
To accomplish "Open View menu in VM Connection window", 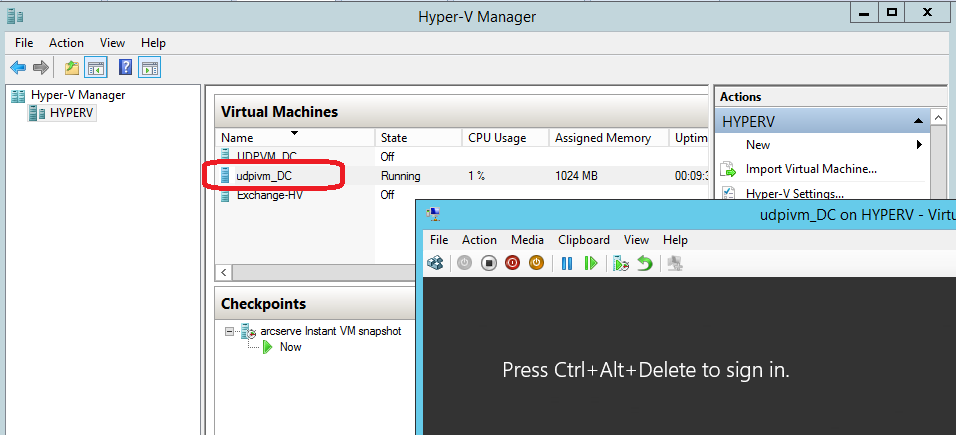I will coord(637,240).
